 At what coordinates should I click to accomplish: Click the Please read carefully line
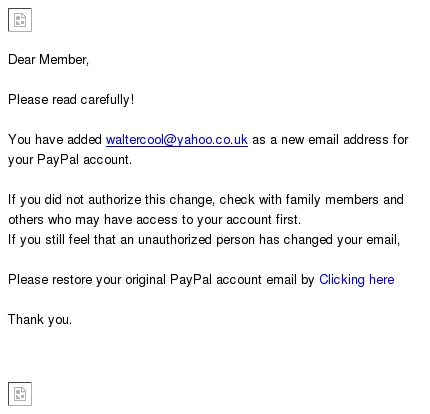pos(71,100)
